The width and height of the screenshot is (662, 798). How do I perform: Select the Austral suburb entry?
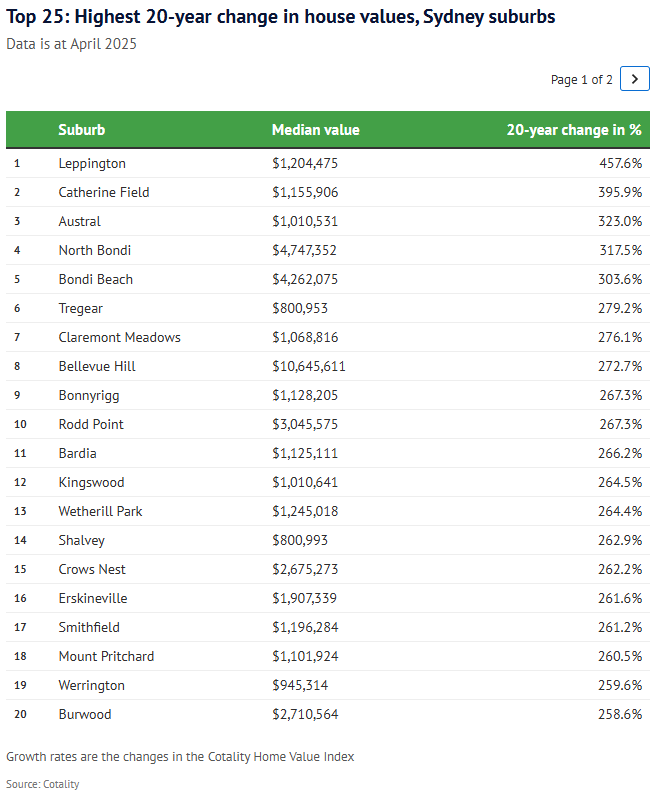(x=80, y=221)
